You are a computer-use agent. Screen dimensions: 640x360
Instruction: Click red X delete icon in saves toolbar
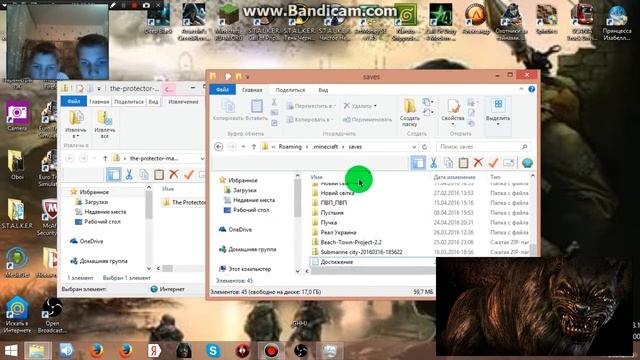point(478,163)
